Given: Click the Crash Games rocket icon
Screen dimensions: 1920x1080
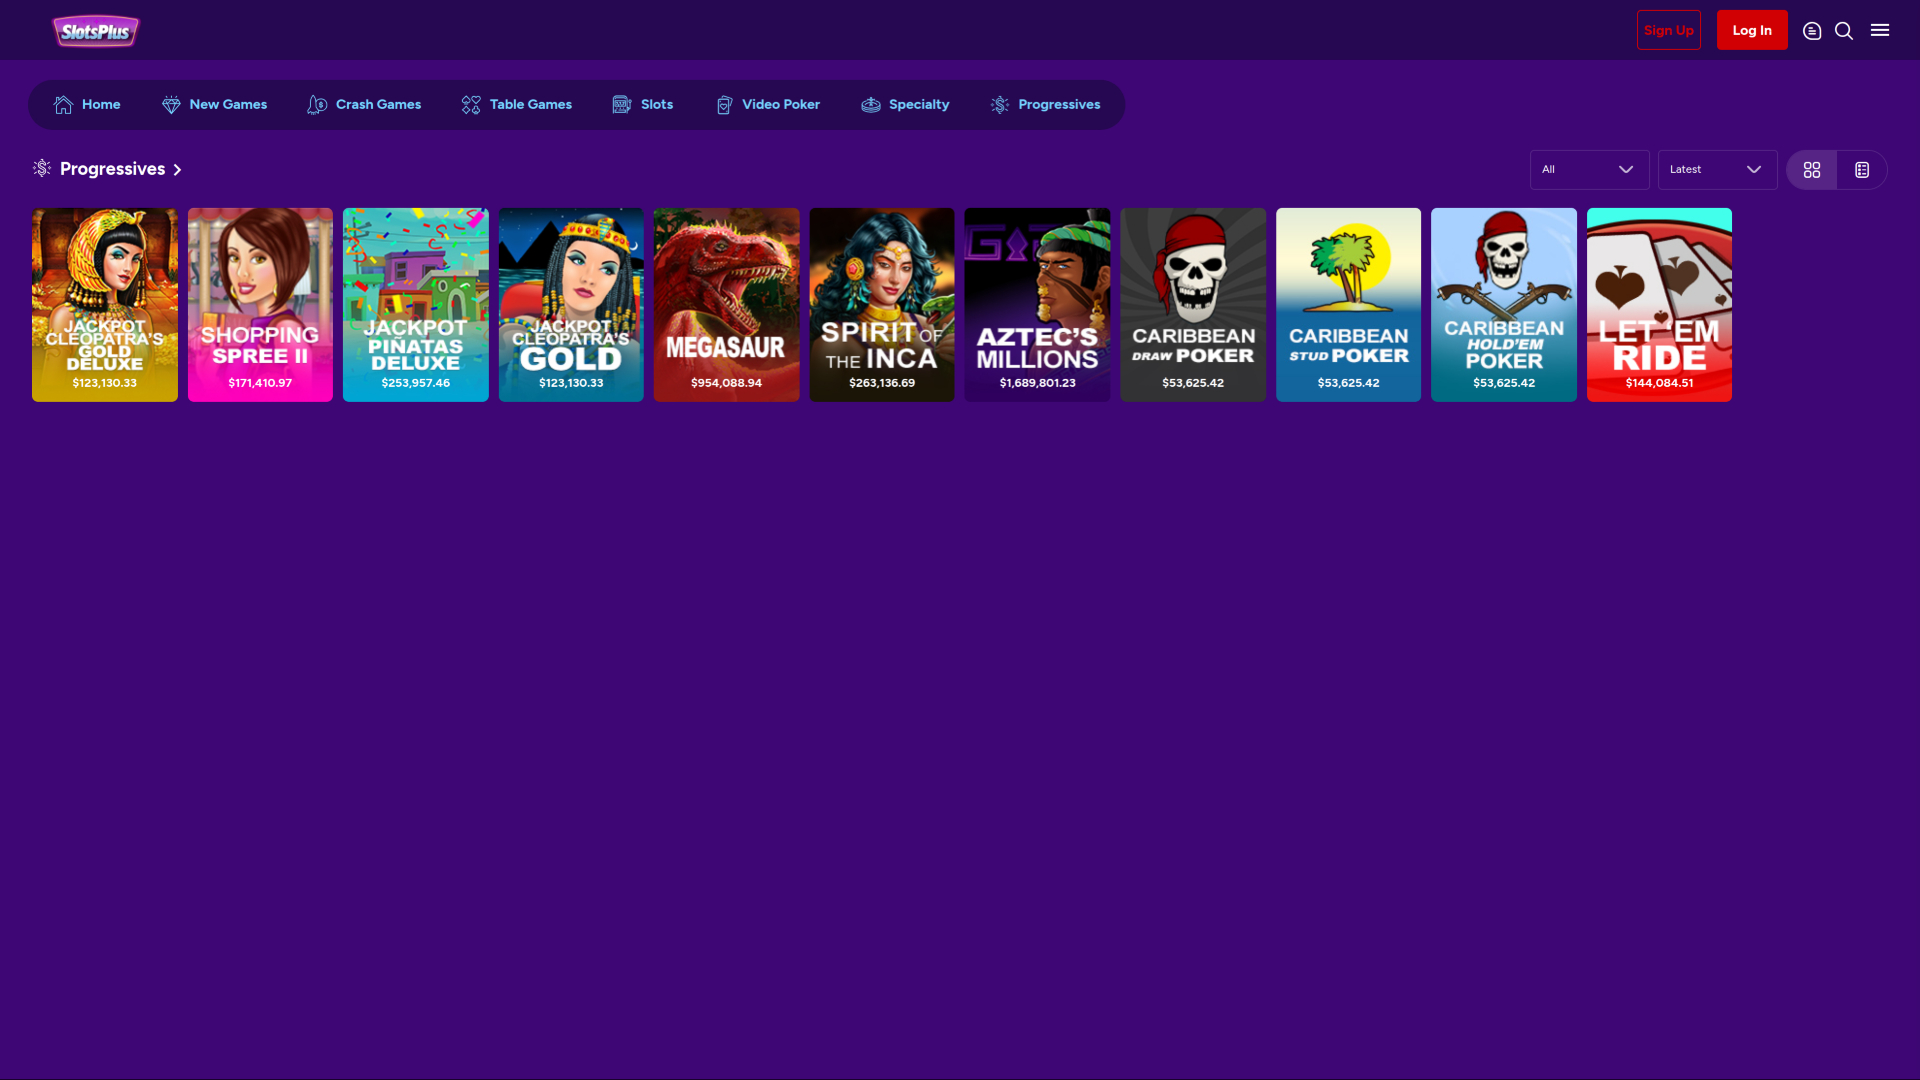Looking at the screenshot, I should (316, 104).
